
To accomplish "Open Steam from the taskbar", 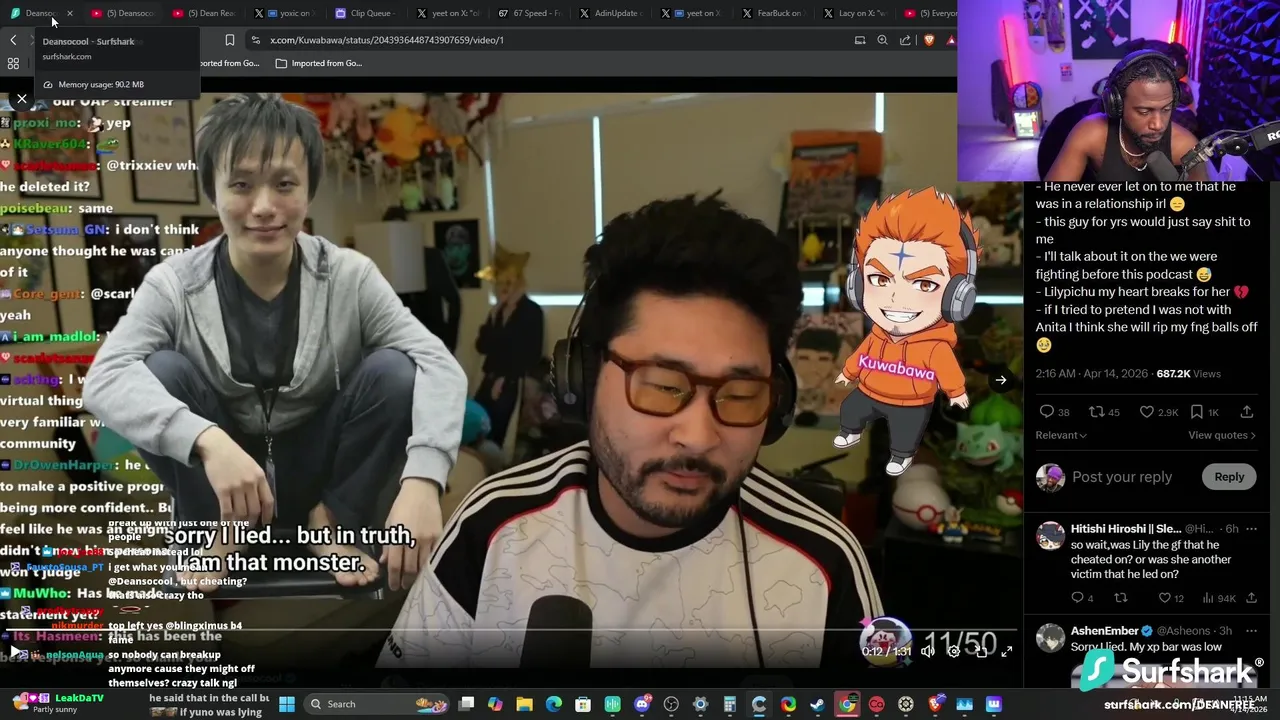I will [817, 704].
